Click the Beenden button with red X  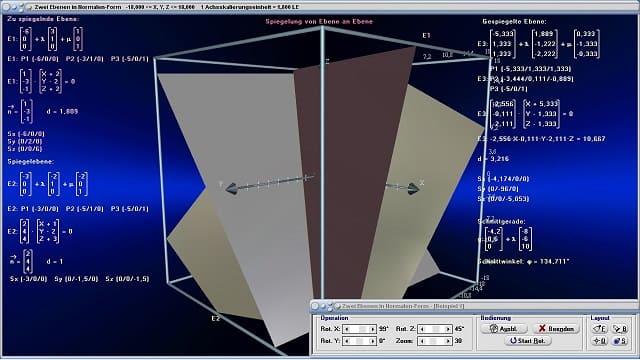click(x=556, y=329)
